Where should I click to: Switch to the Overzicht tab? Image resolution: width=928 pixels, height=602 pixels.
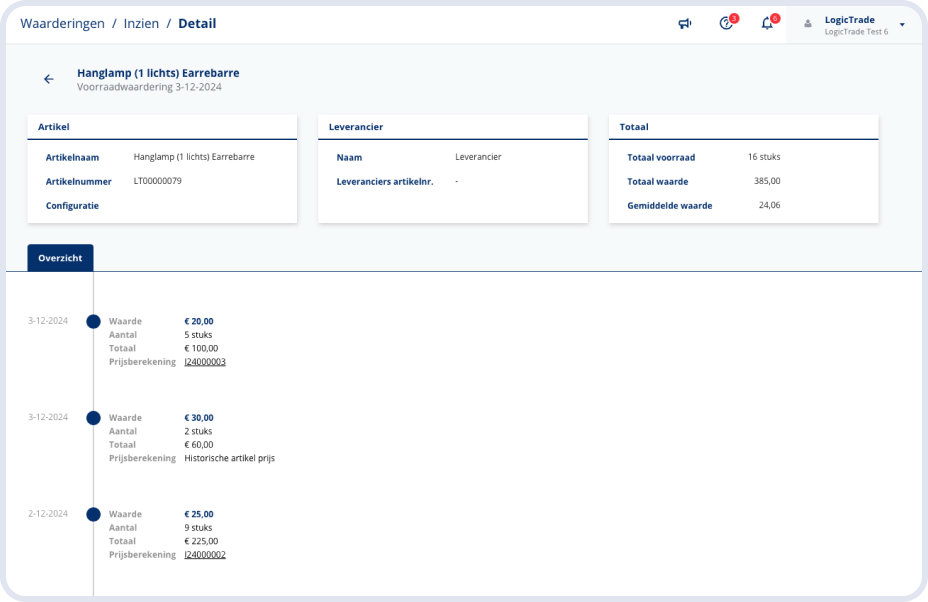tap(60, 258)
